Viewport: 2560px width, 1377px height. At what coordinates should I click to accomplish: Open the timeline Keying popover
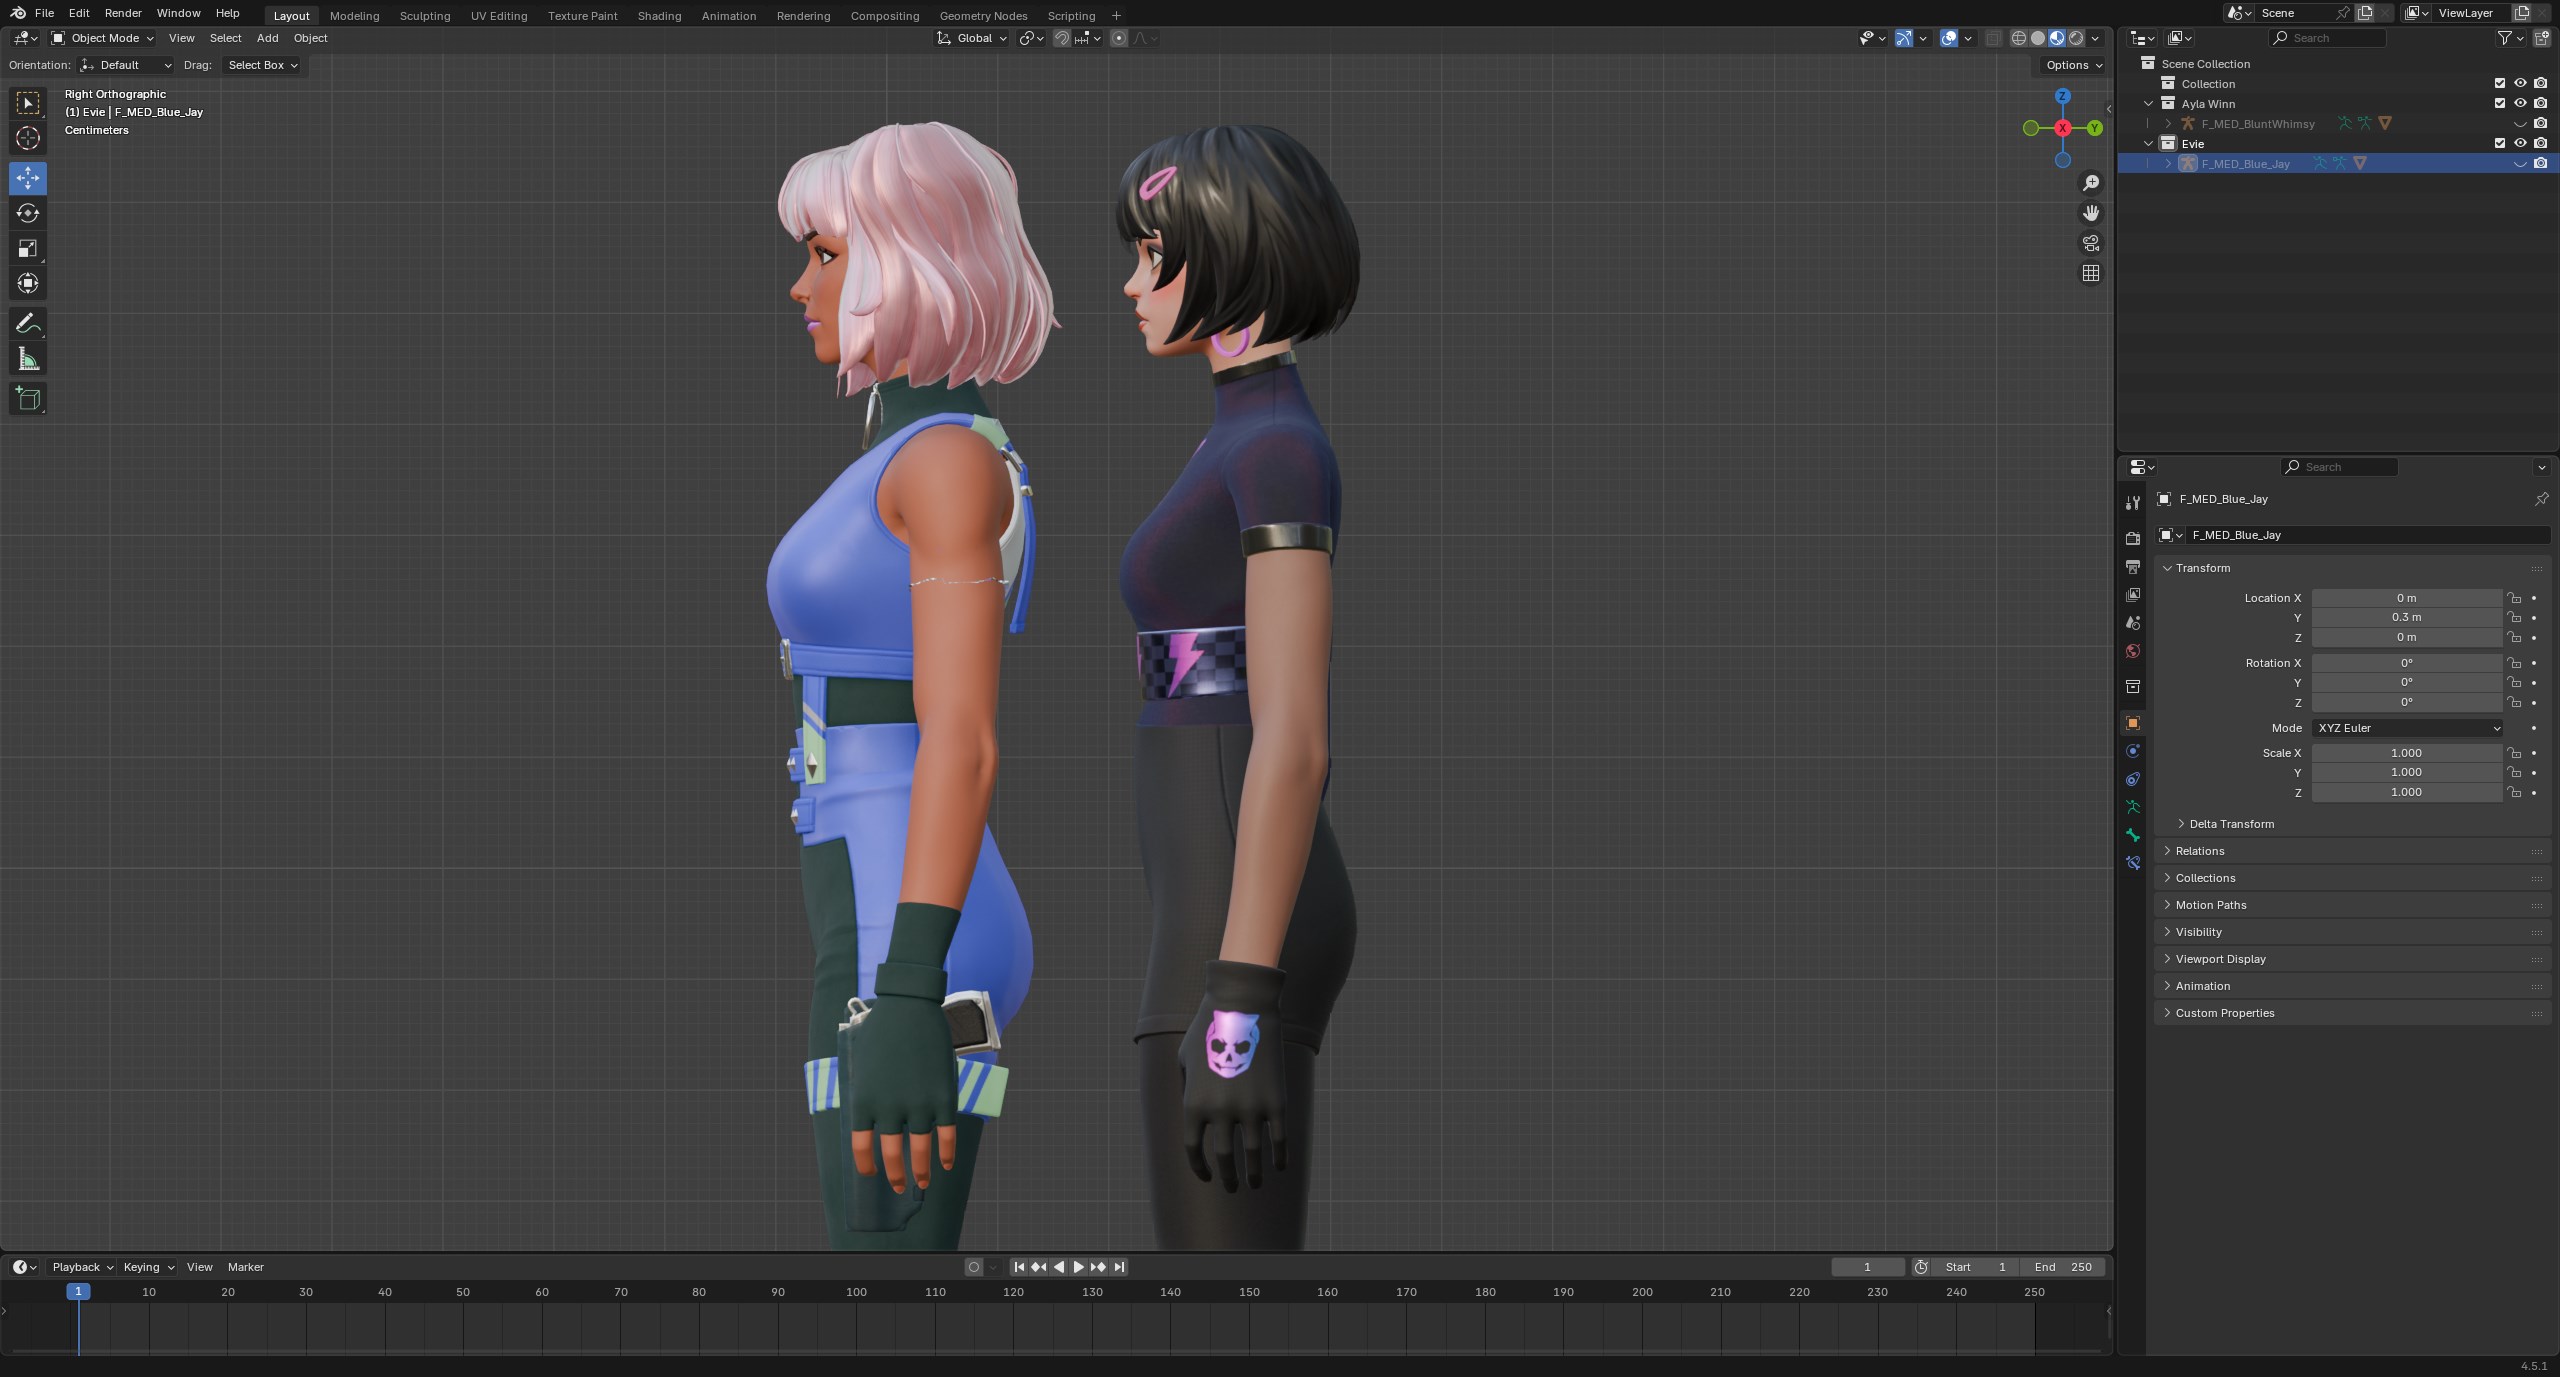click(148, 1267)
